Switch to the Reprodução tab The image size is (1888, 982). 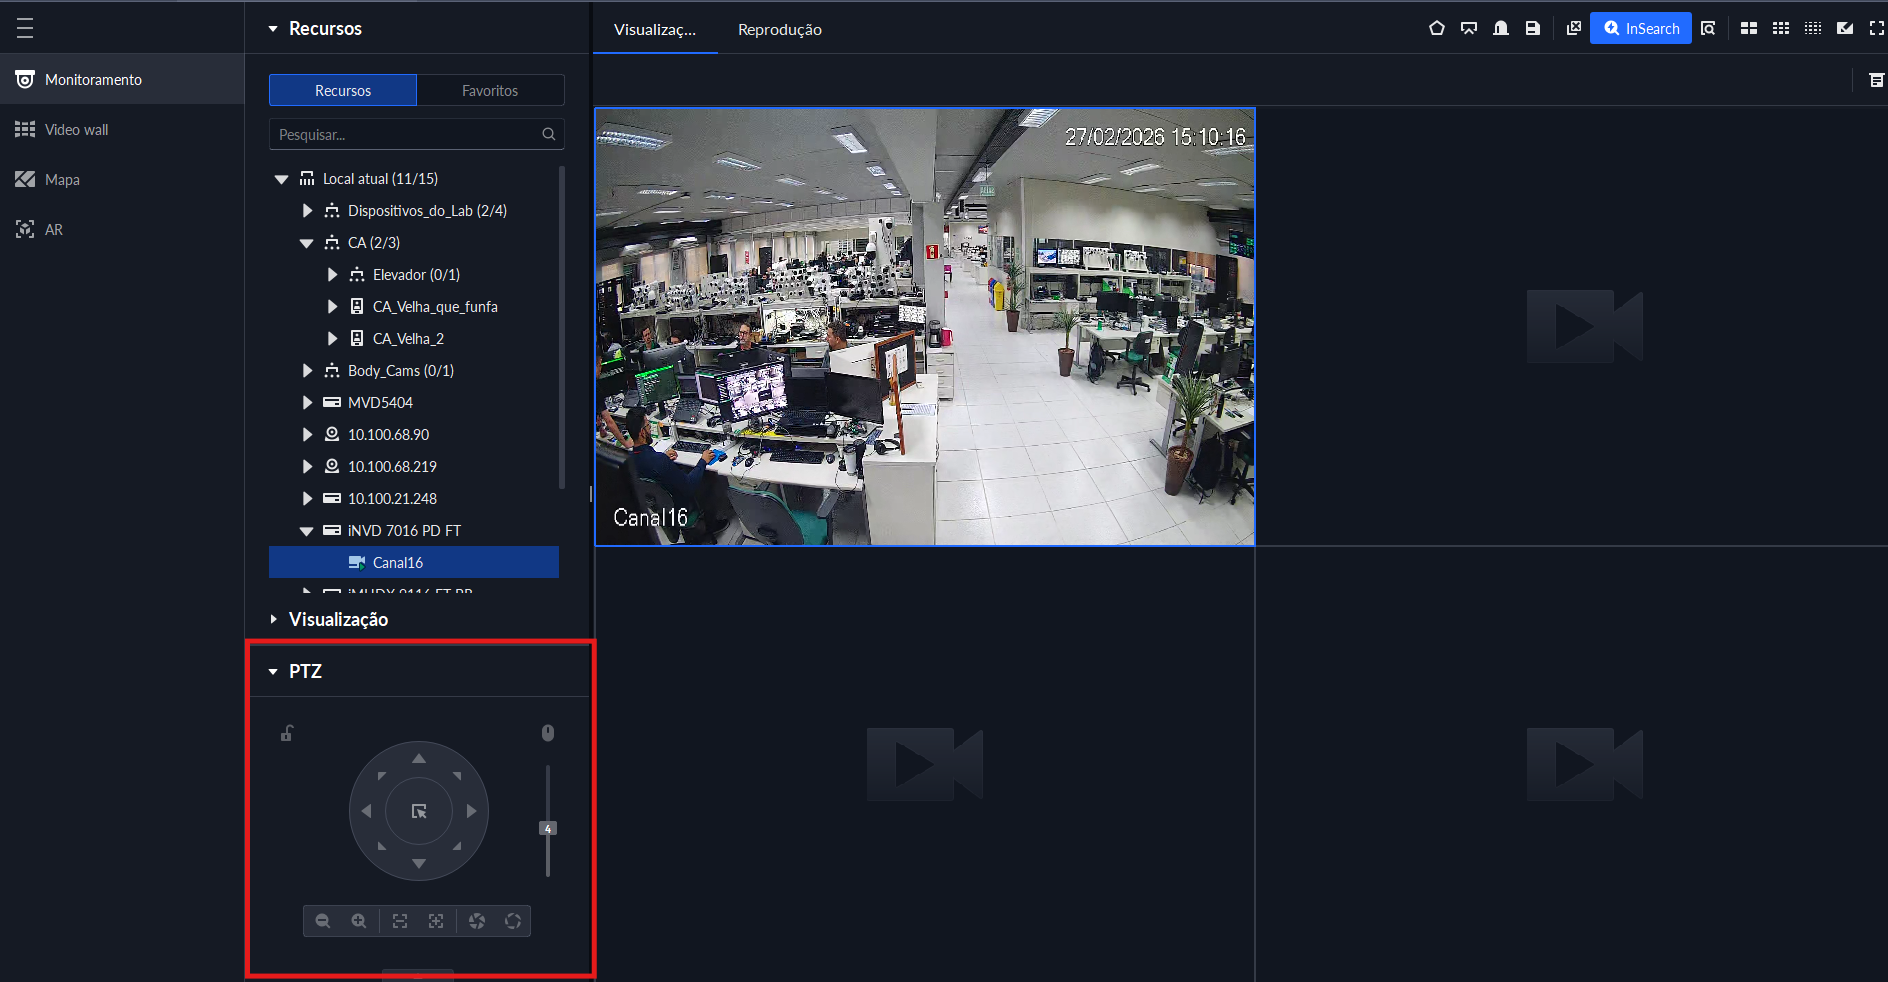pos(779,30)
